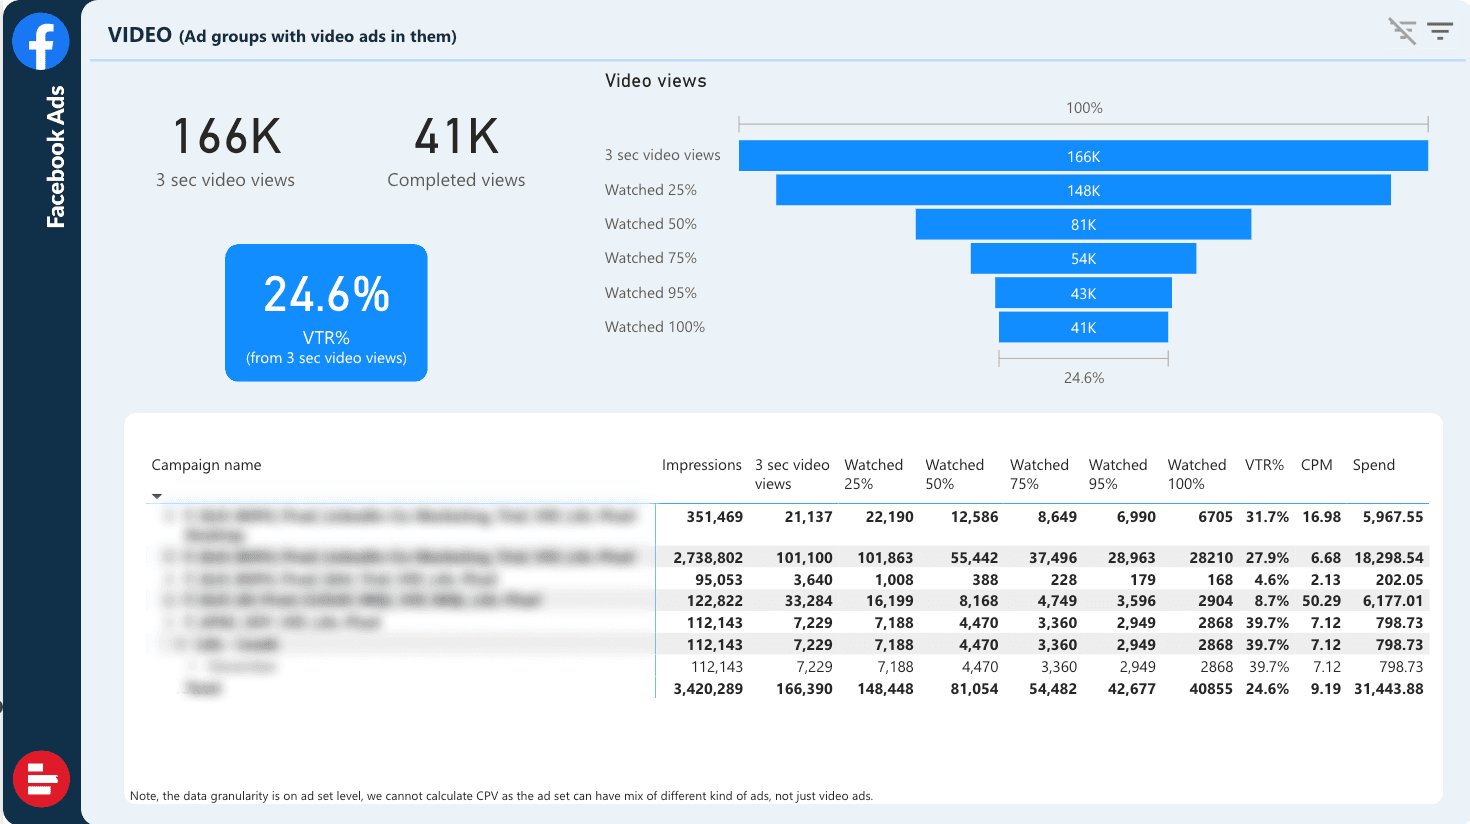This screenshot has width=1470, height=824.
Task: Clear all filters using the crossed-out filter icon
Action: pyautogui.click(x=1402, y=32)
